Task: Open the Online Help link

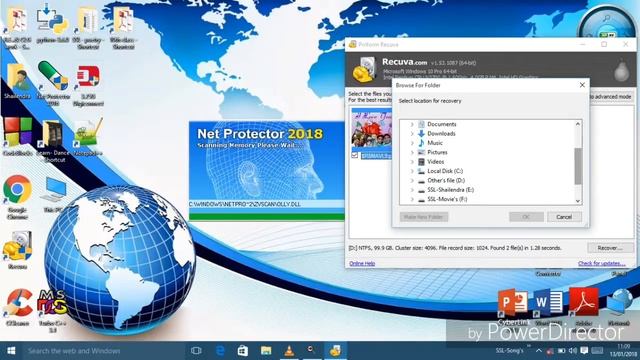Action: click(362, 264)
